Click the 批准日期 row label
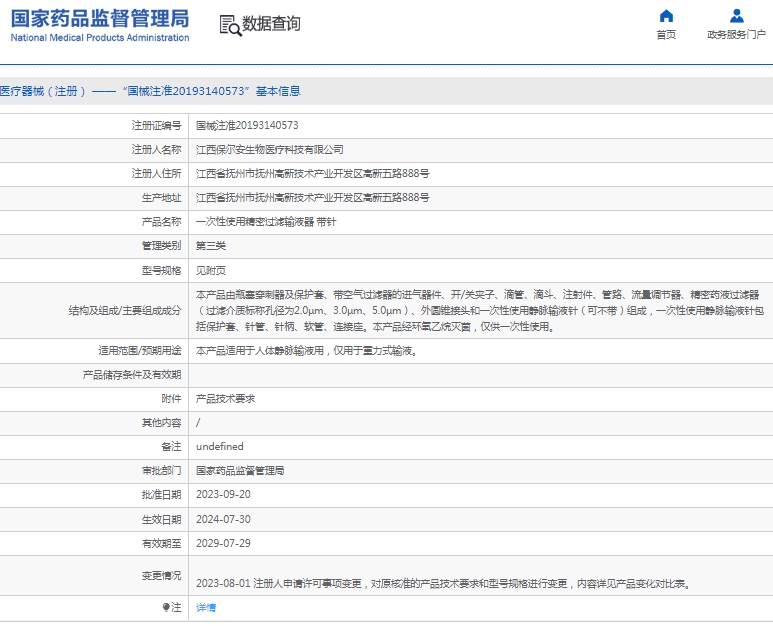The height and width of the screenshot is (626, 773). point(161,494)
